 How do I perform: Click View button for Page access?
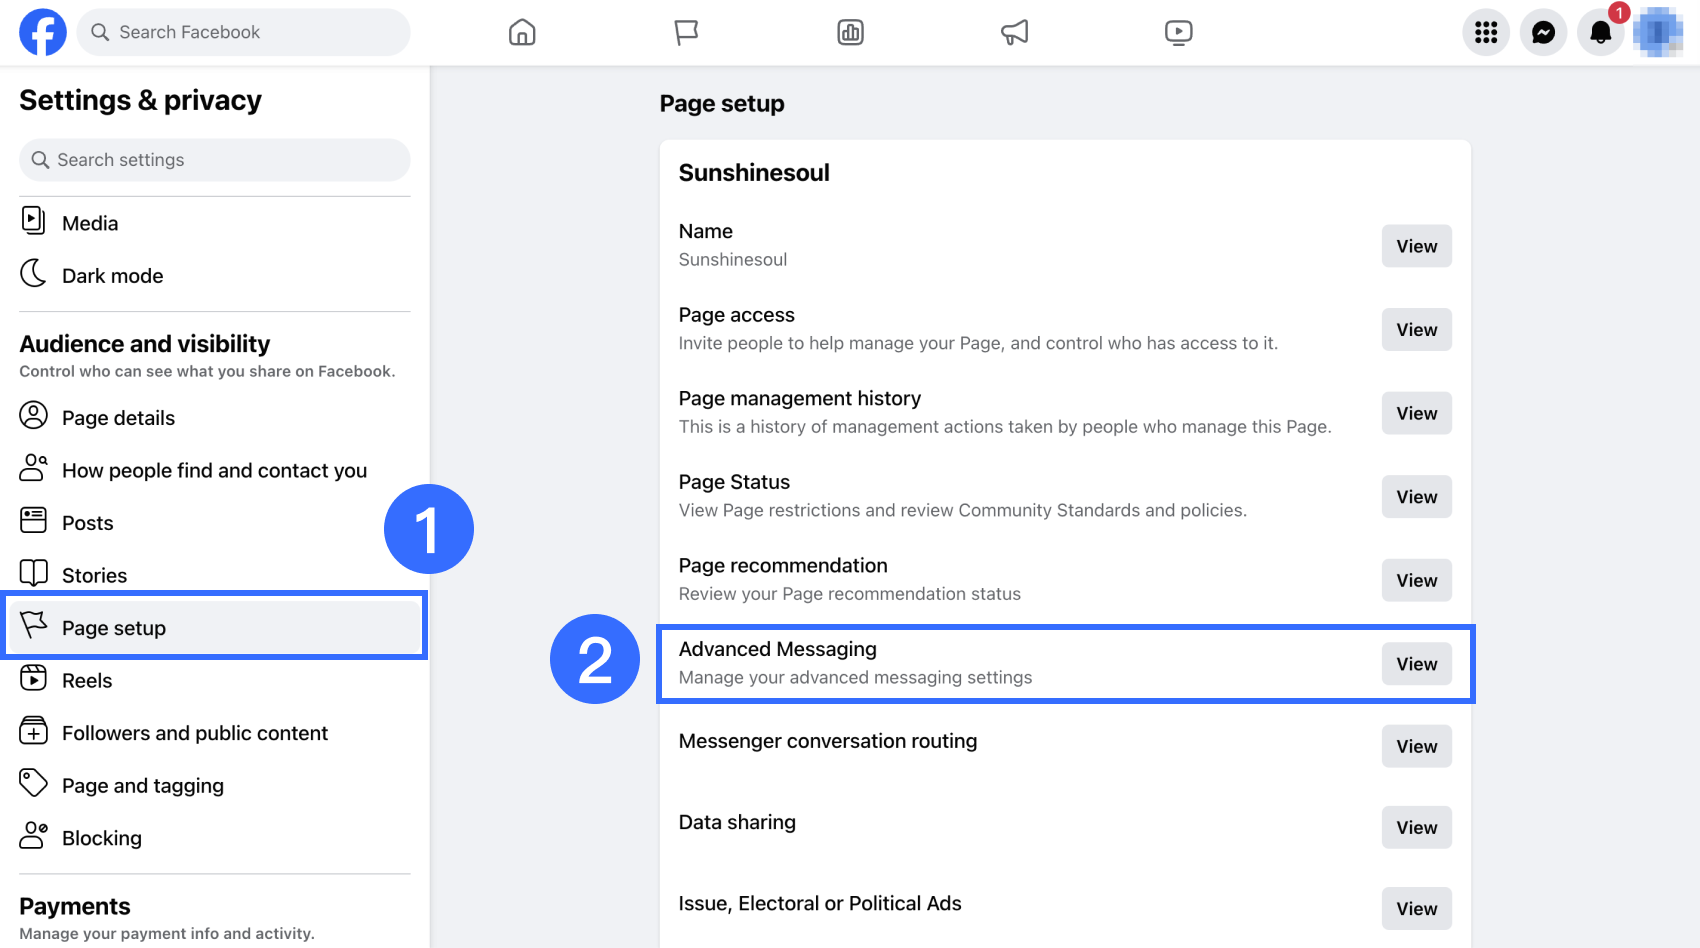click(x=1416, y=330)
